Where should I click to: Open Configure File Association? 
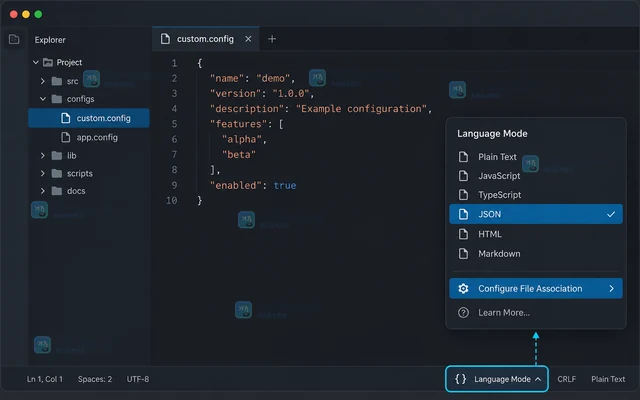(x=536, y=289)
